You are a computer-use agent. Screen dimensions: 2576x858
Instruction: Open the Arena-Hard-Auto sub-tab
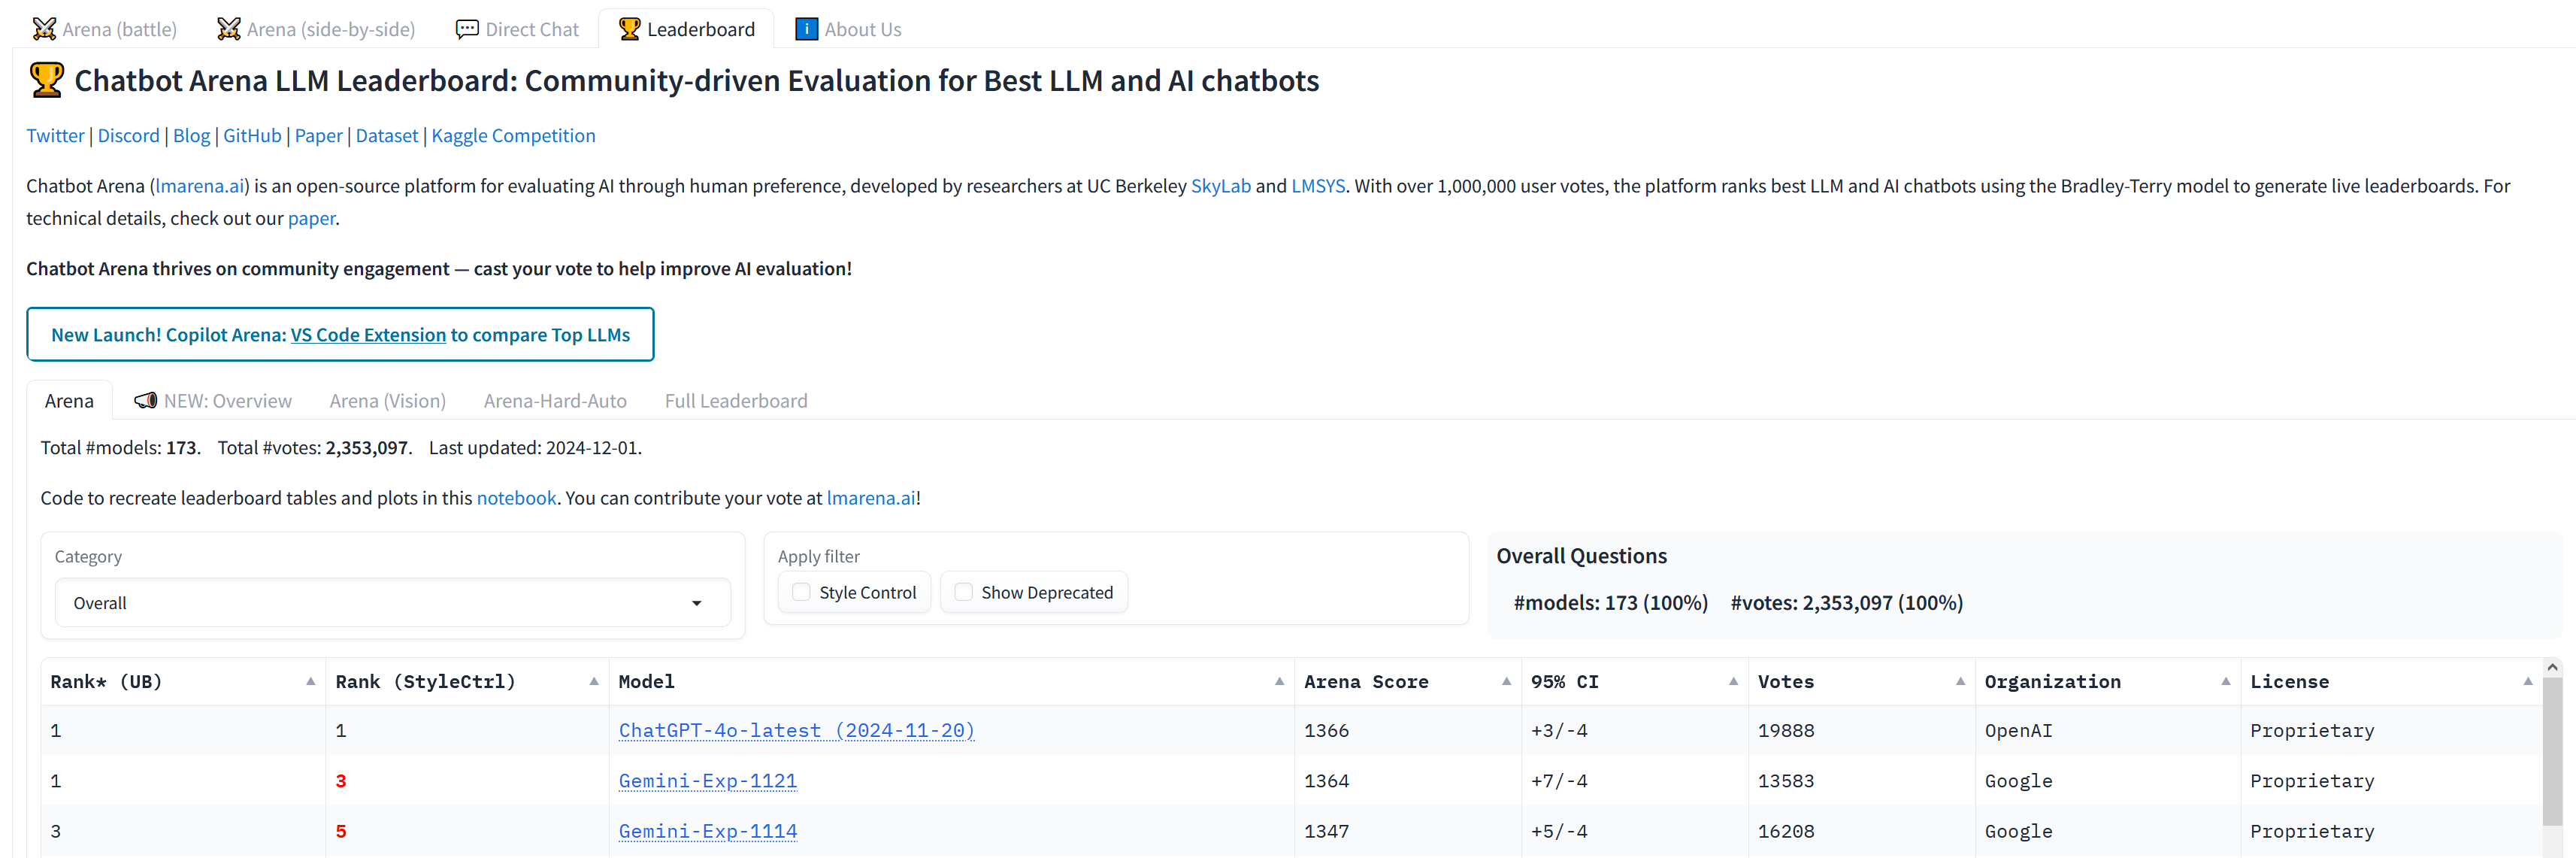555,400
